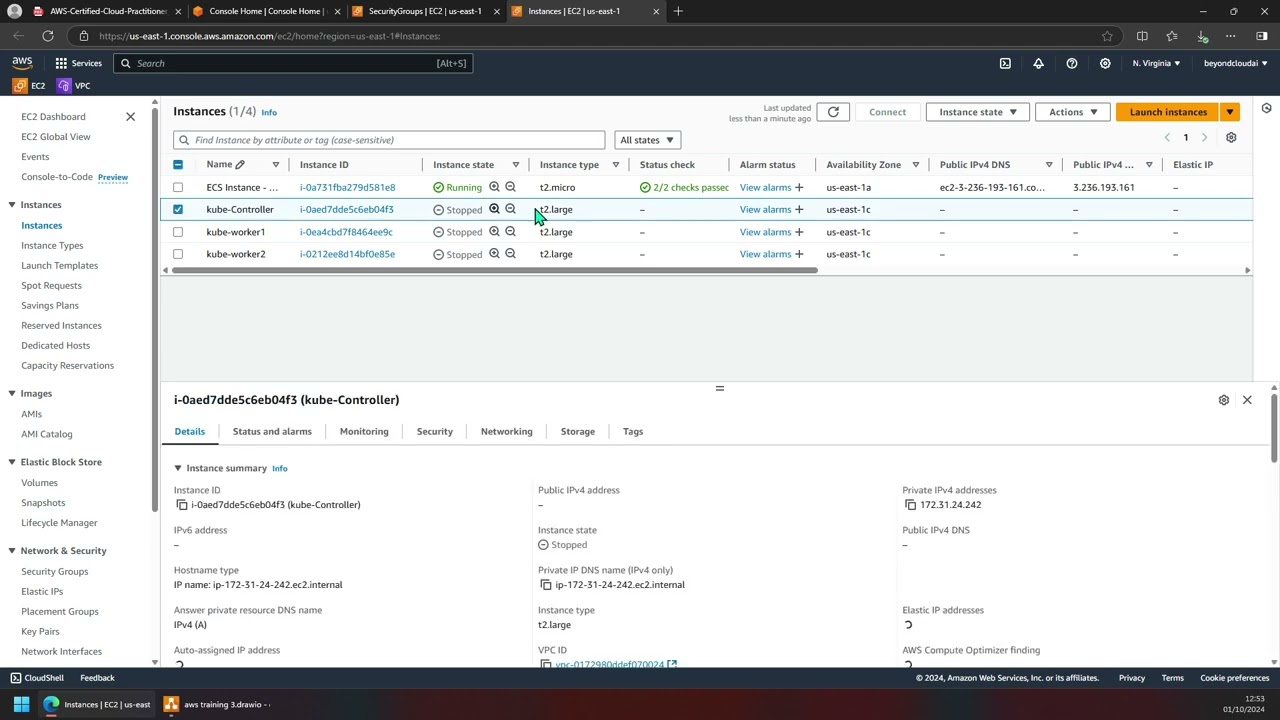Screen dimensions: 1280x720
Task: Open the VPC ID link
Action: [x=616, y=664]
